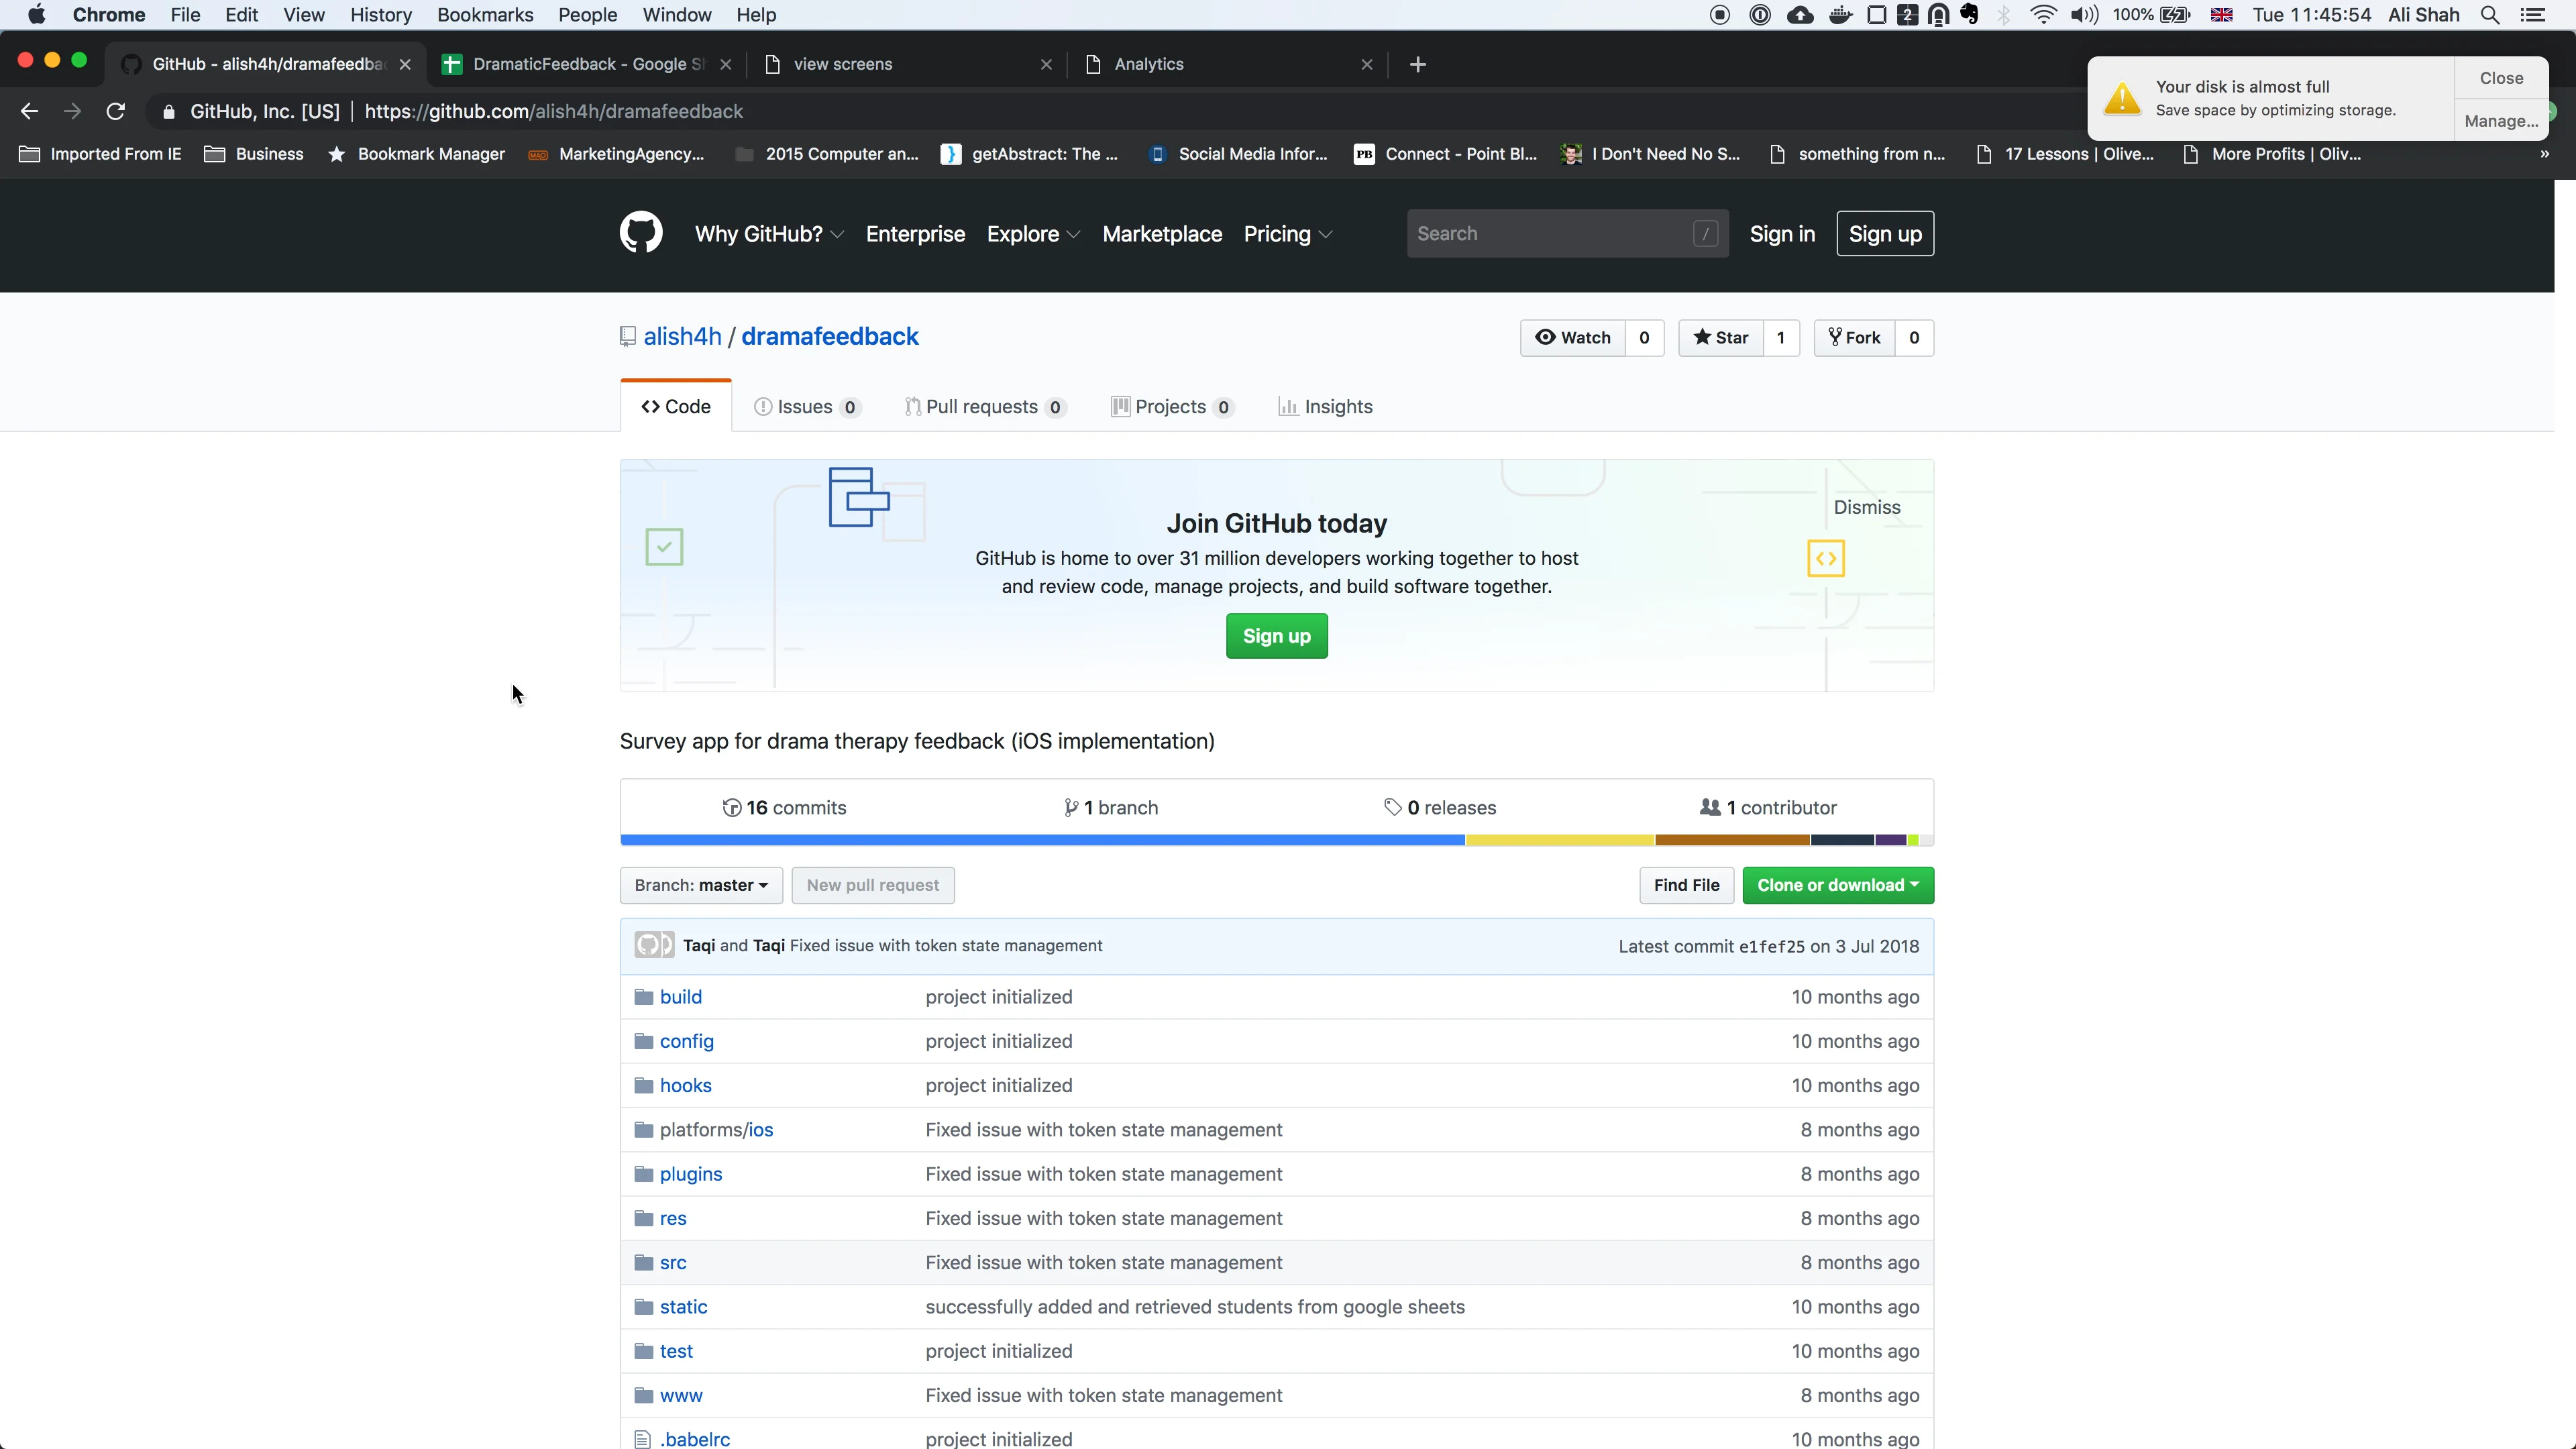Open macOS Spotlight search icon
The width and height of the screenshot is (2576, 1449).
coord(2490,15)
